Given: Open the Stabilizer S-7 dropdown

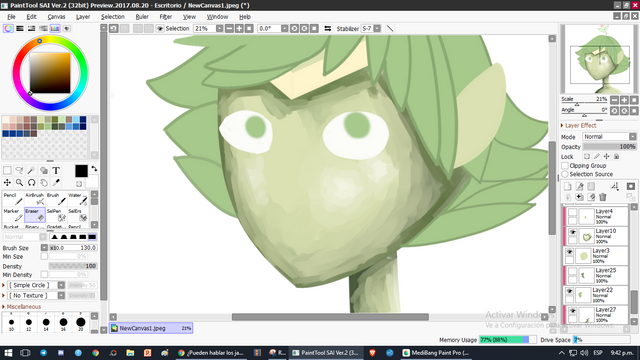Looking at the screenshot, I should tap(377, 28).
